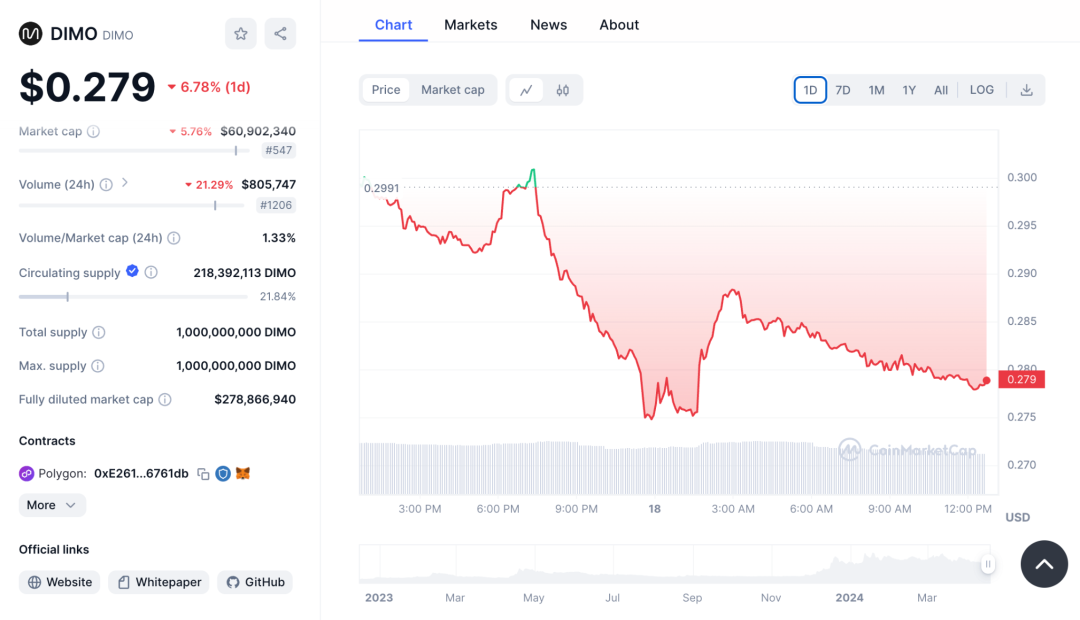Open the Whitepaper link
Viewport: 1080px width, 620px height.
[159, 582]
